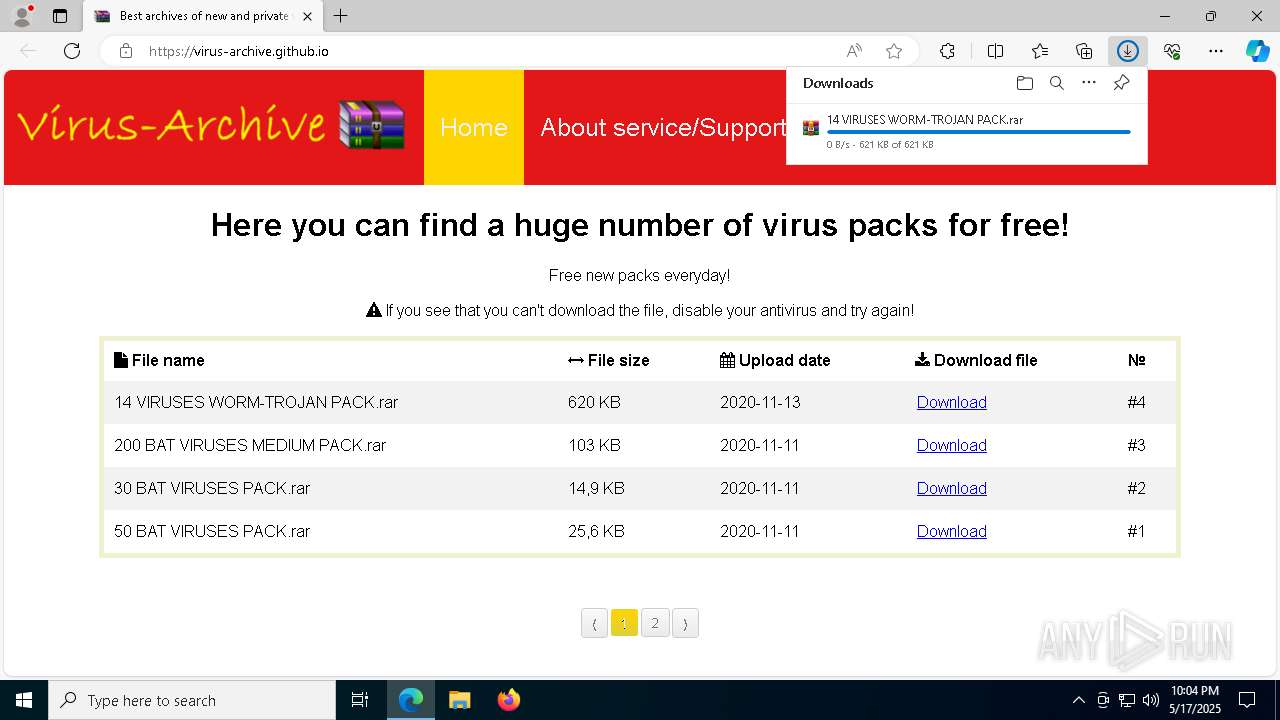This screenshot has height=720, width=1280.
Task: Refresh the current page
Action: point(72,51)
